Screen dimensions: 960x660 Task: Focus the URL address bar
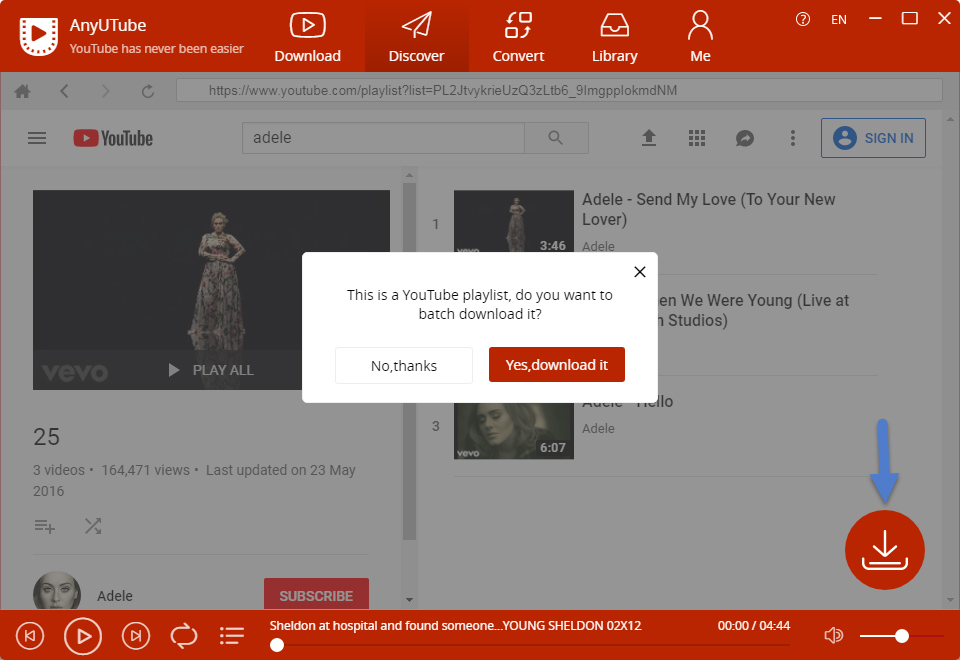pyautogui.click(x=559, y=91)
